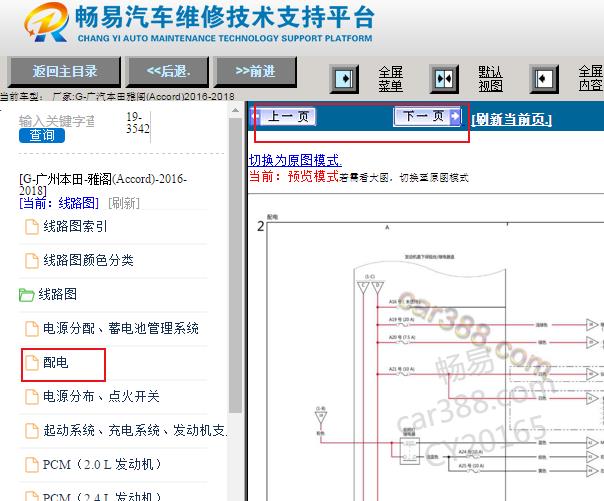Open the 全屏菜单 label link

(x=390, y=79)
